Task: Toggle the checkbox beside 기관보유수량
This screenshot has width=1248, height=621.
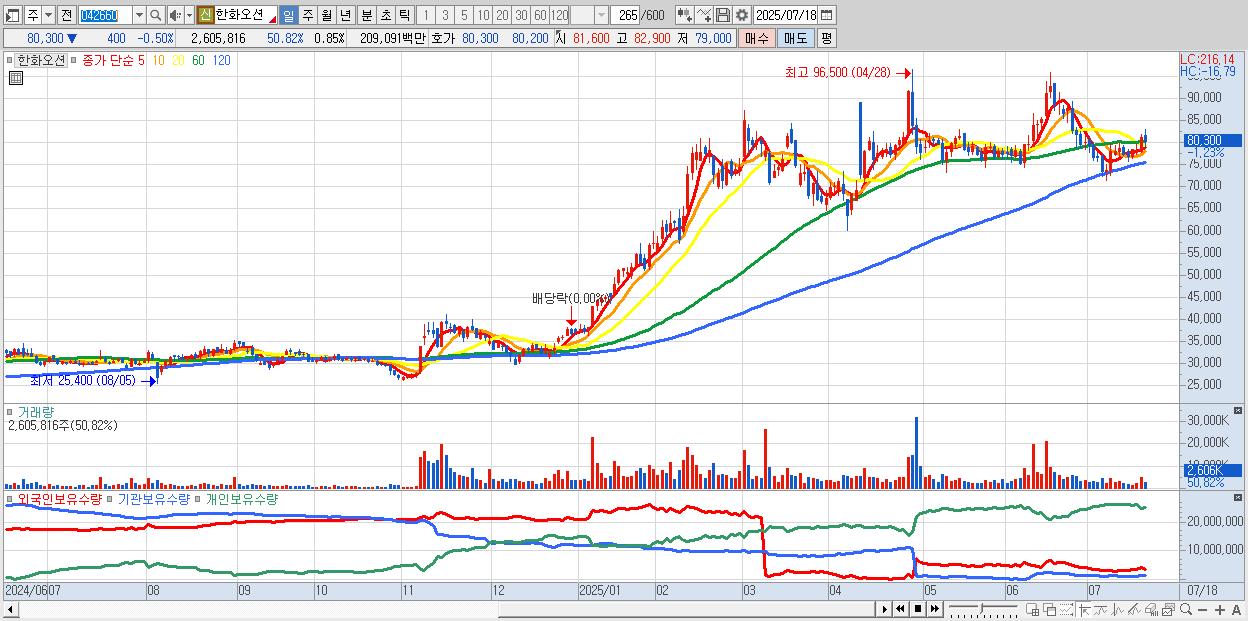Action: (x=111, y=498)
